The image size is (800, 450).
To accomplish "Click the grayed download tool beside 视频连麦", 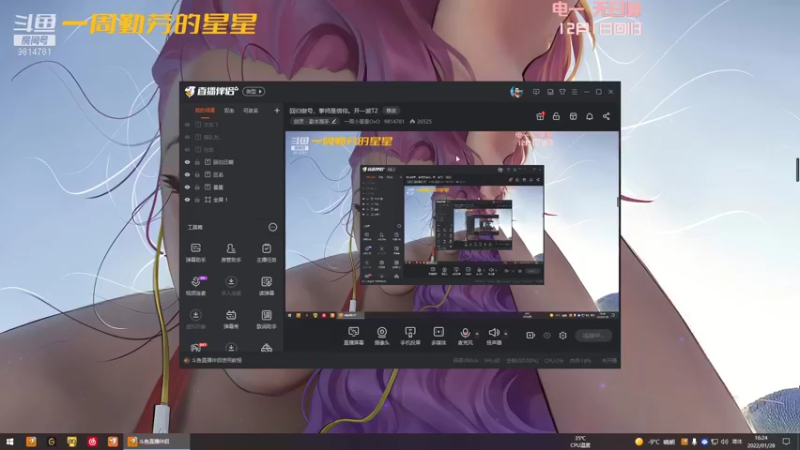I will point(231,286).
